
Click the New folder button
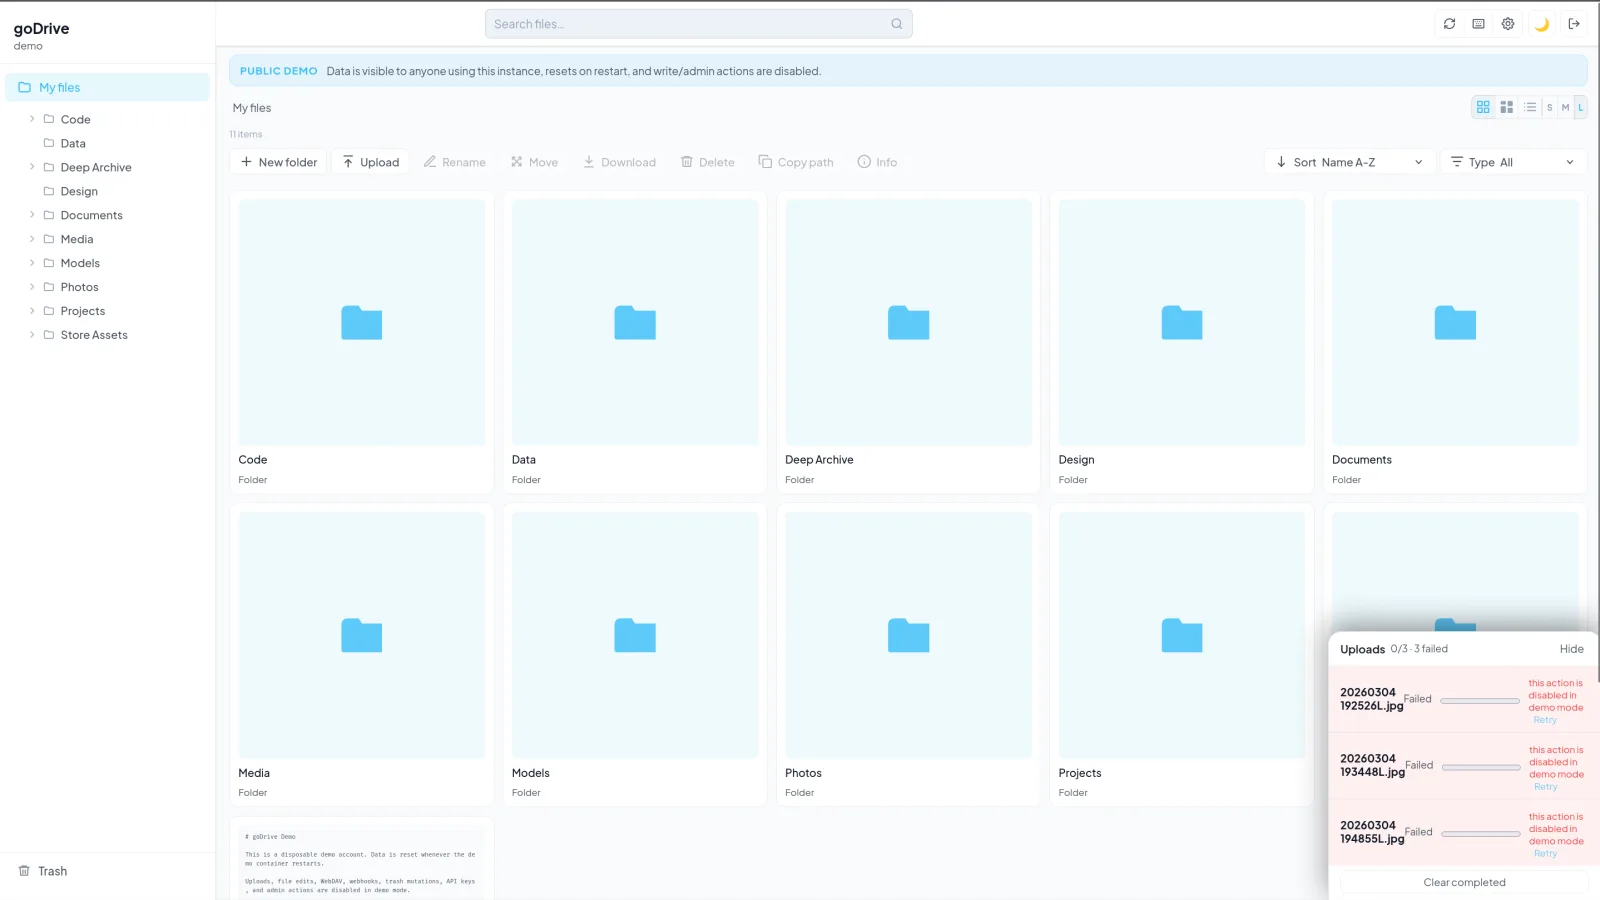click(279, 162)
